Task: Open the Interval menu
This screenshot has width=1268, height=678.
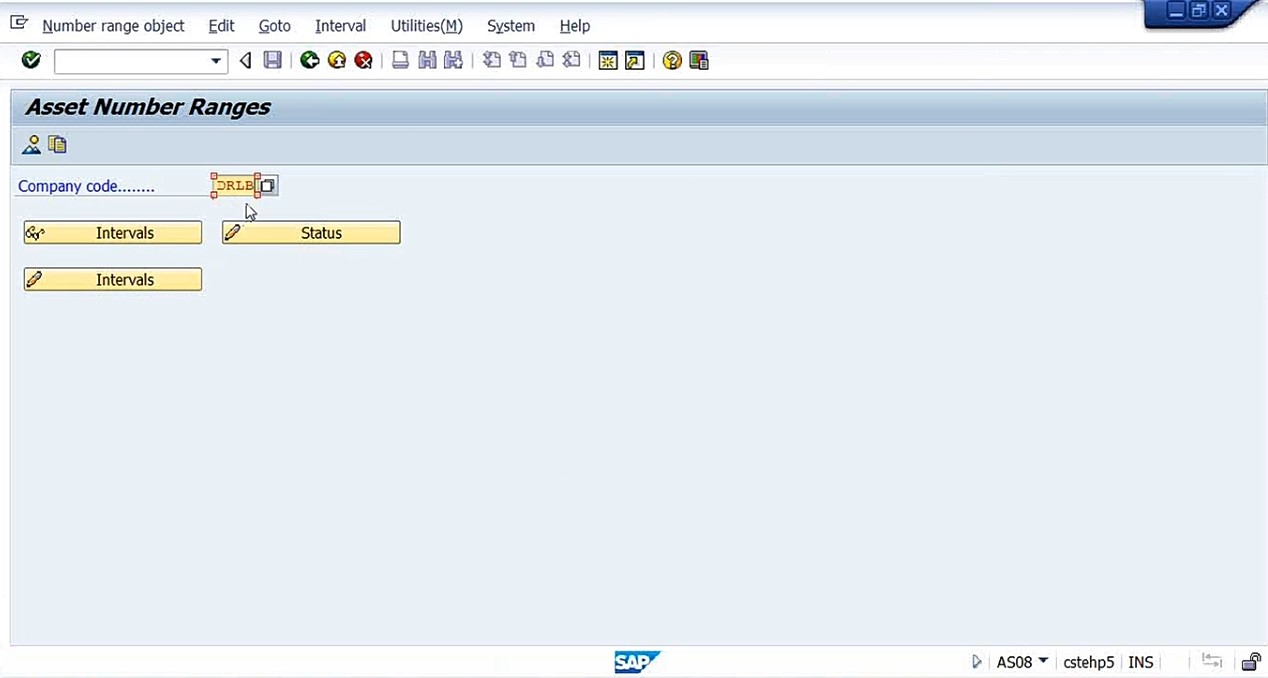Action: [x=340, y=26]
